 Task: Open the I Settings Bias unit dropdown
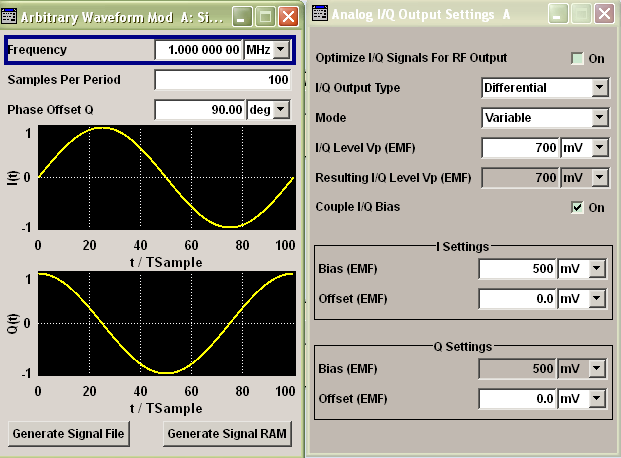[x=597, y=269]
